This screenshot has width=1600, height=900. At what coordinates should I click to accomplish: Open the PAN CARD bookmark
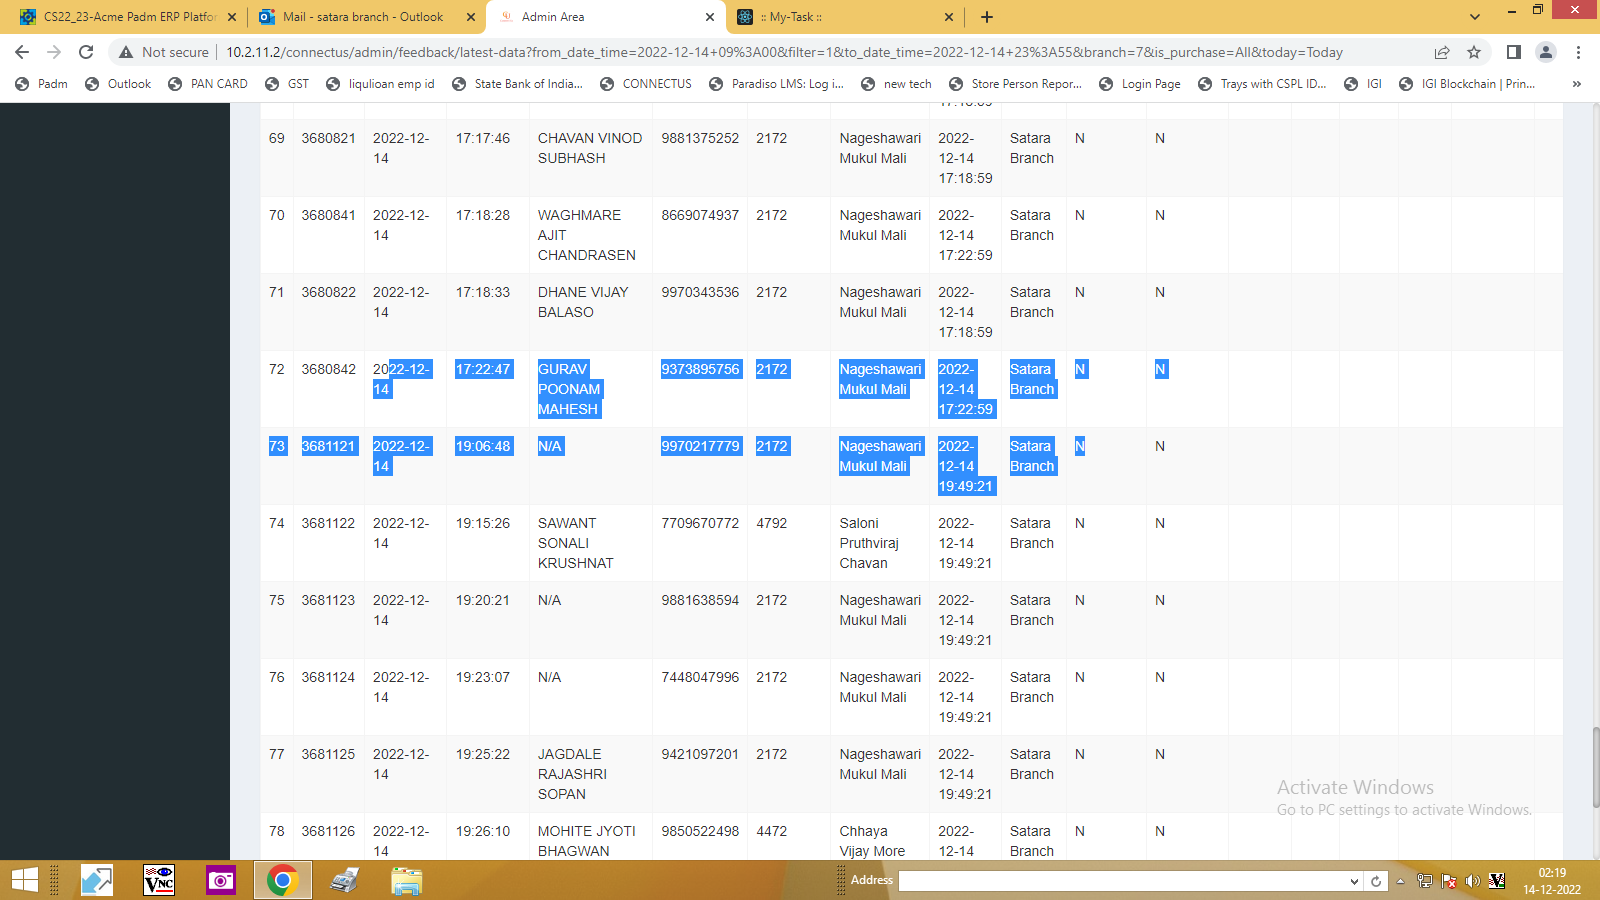[x=208, y=84]
